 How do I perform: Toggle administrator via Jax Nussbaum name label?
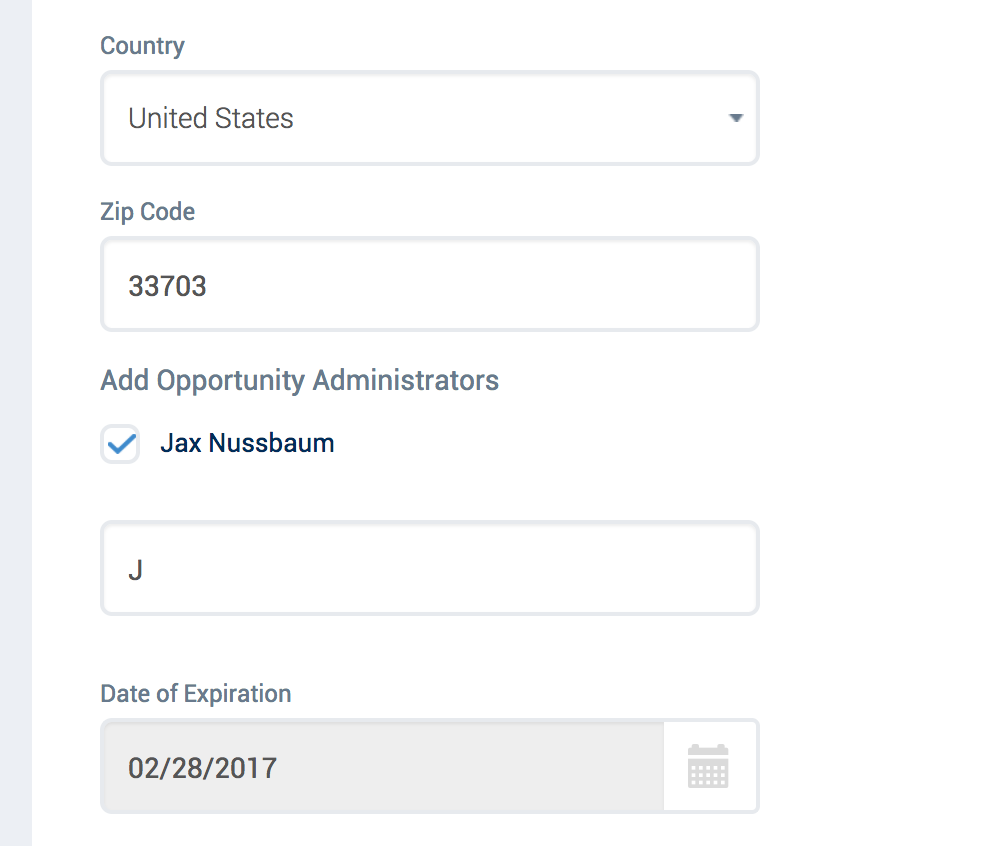[x=247, y=443]
